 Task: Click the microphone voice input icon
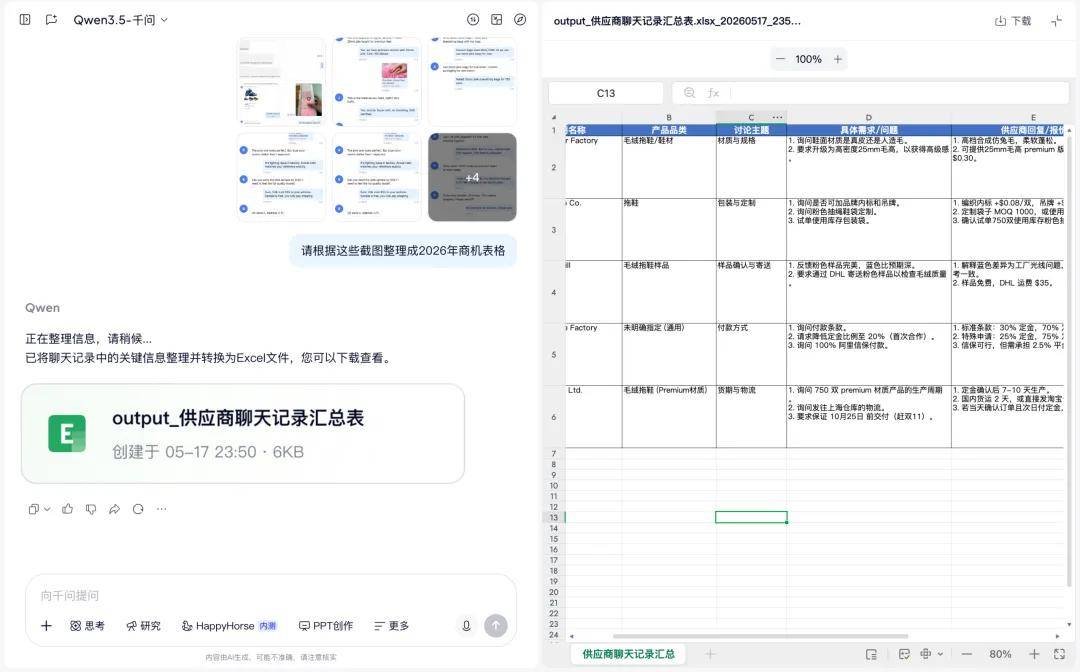coord(466,625)
